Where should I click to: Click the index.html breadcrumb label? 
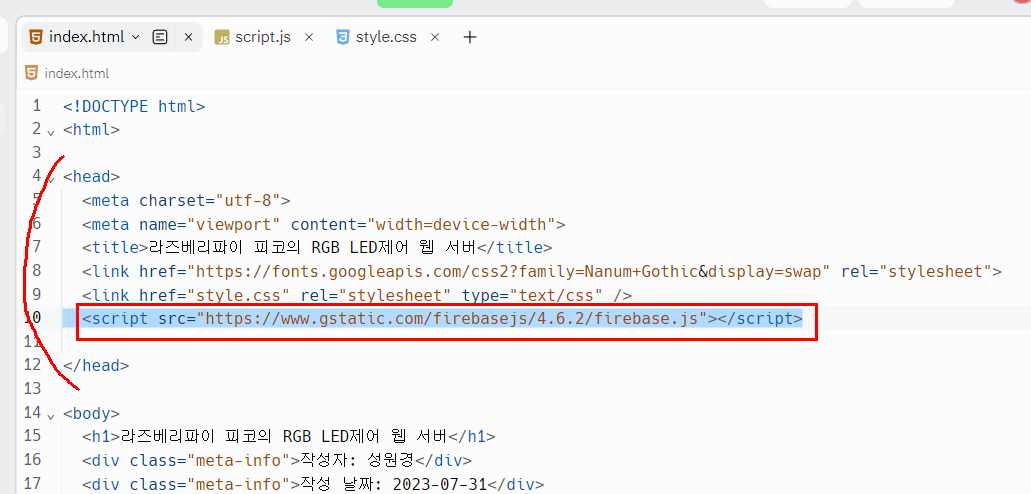pyautogui.click(x=77, y=73)
